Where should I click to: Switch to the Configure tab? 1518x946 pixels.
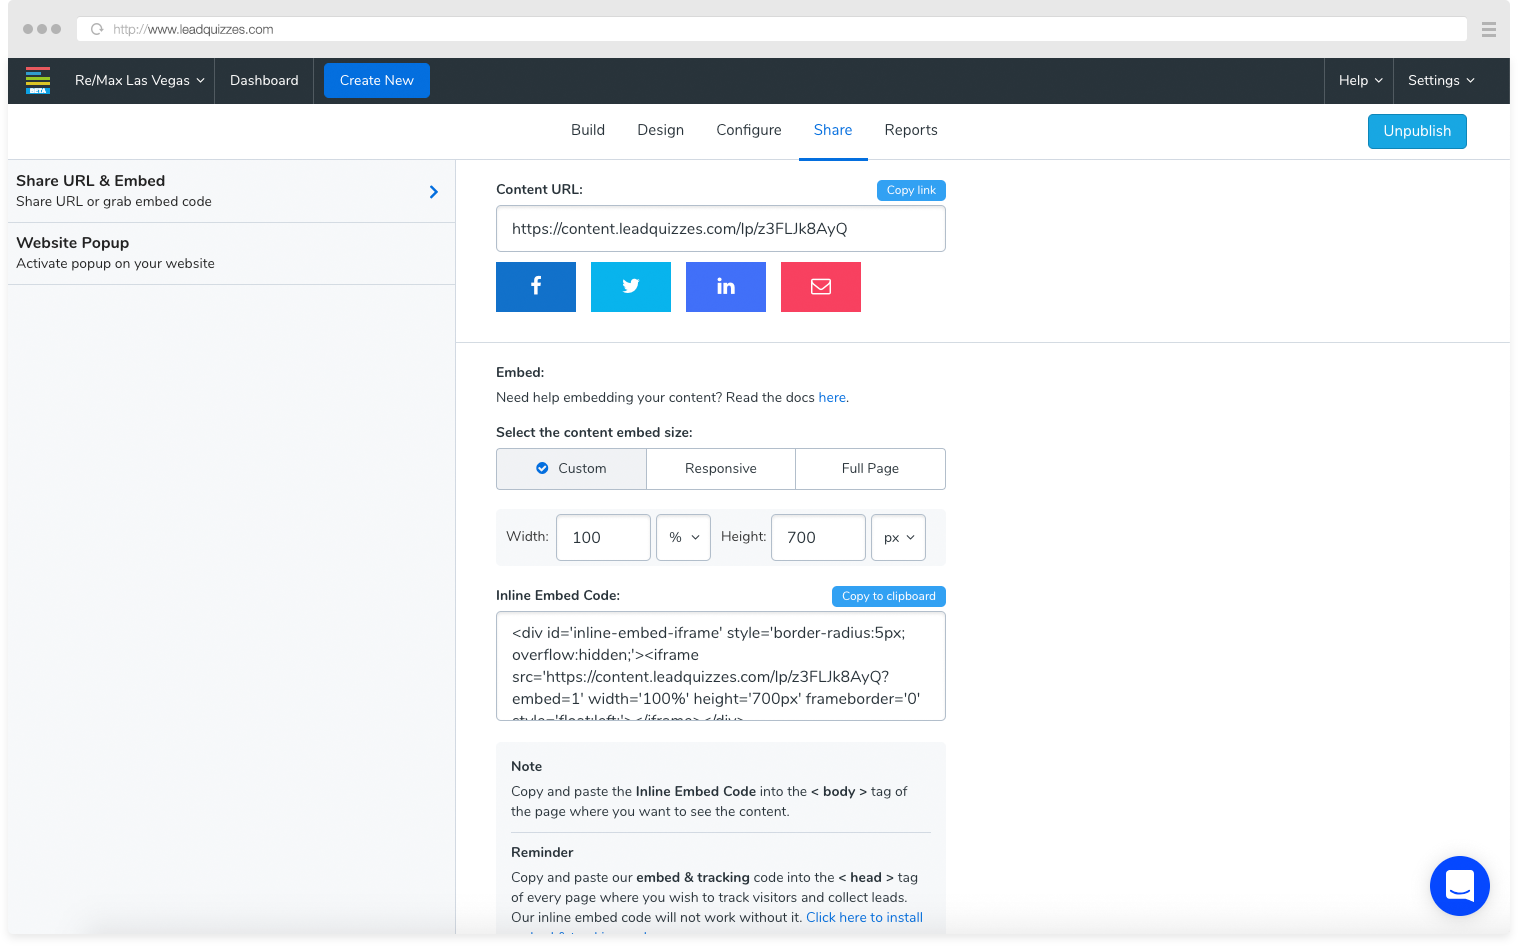tap(748, 130)
